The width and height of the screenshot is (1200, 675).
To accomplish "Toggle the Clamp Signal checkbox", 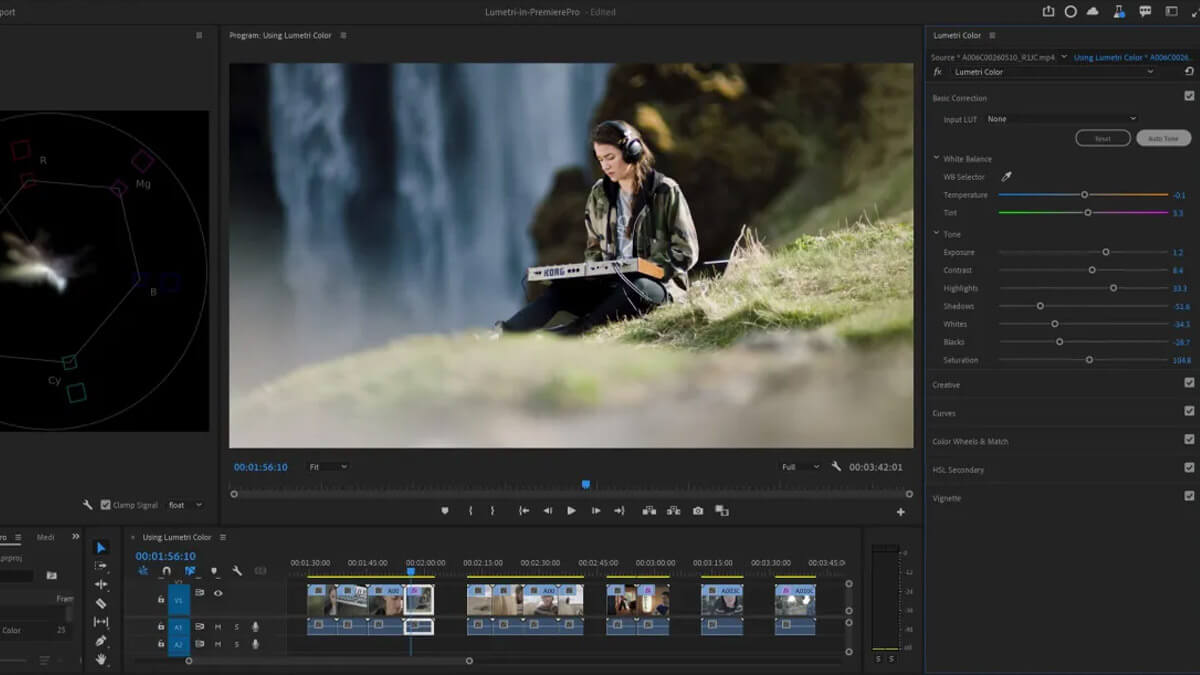I will (x=106, y=505).
